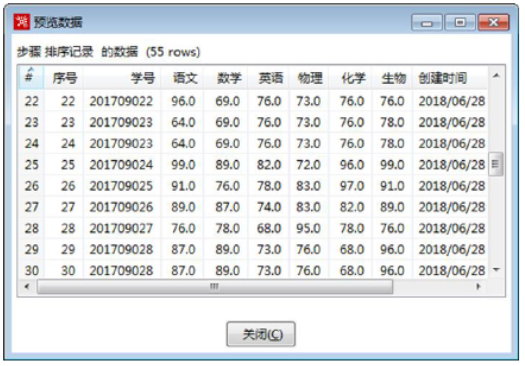Screen dimensions: 525x366
Task: Select 学号 201709028 in row 29
Action: [x=121, y=249]
